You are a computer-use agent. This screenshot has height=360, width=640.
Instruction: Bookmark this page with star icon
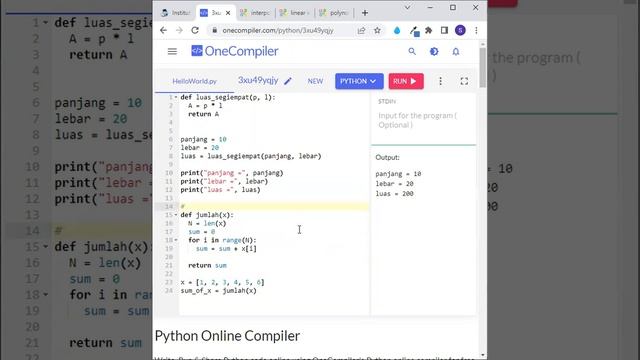(377, 30)
